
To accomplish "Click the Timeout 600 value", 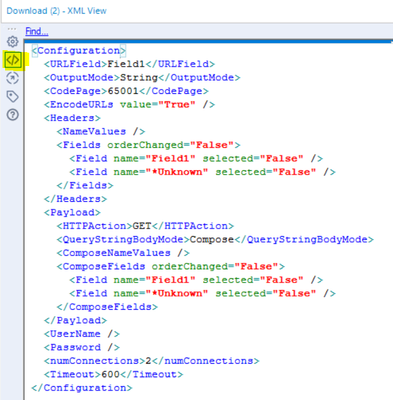I will click(110, 374).
